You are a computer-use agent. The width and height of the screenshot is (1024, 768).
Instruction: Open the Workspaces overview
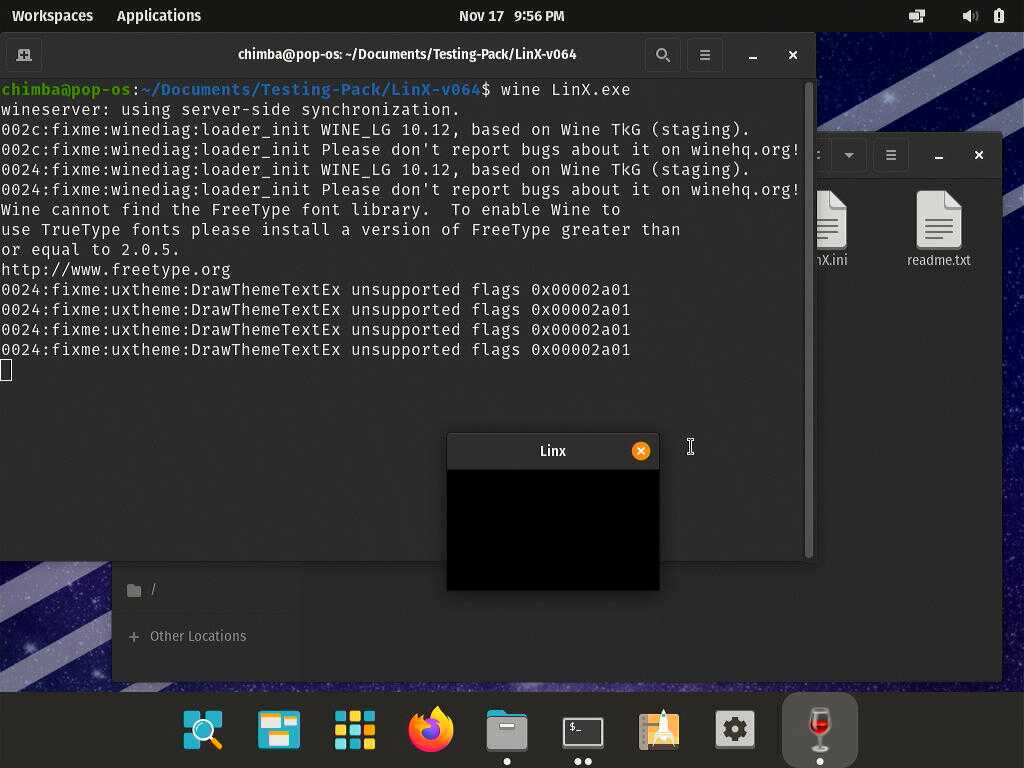click(x=52, y=16)
